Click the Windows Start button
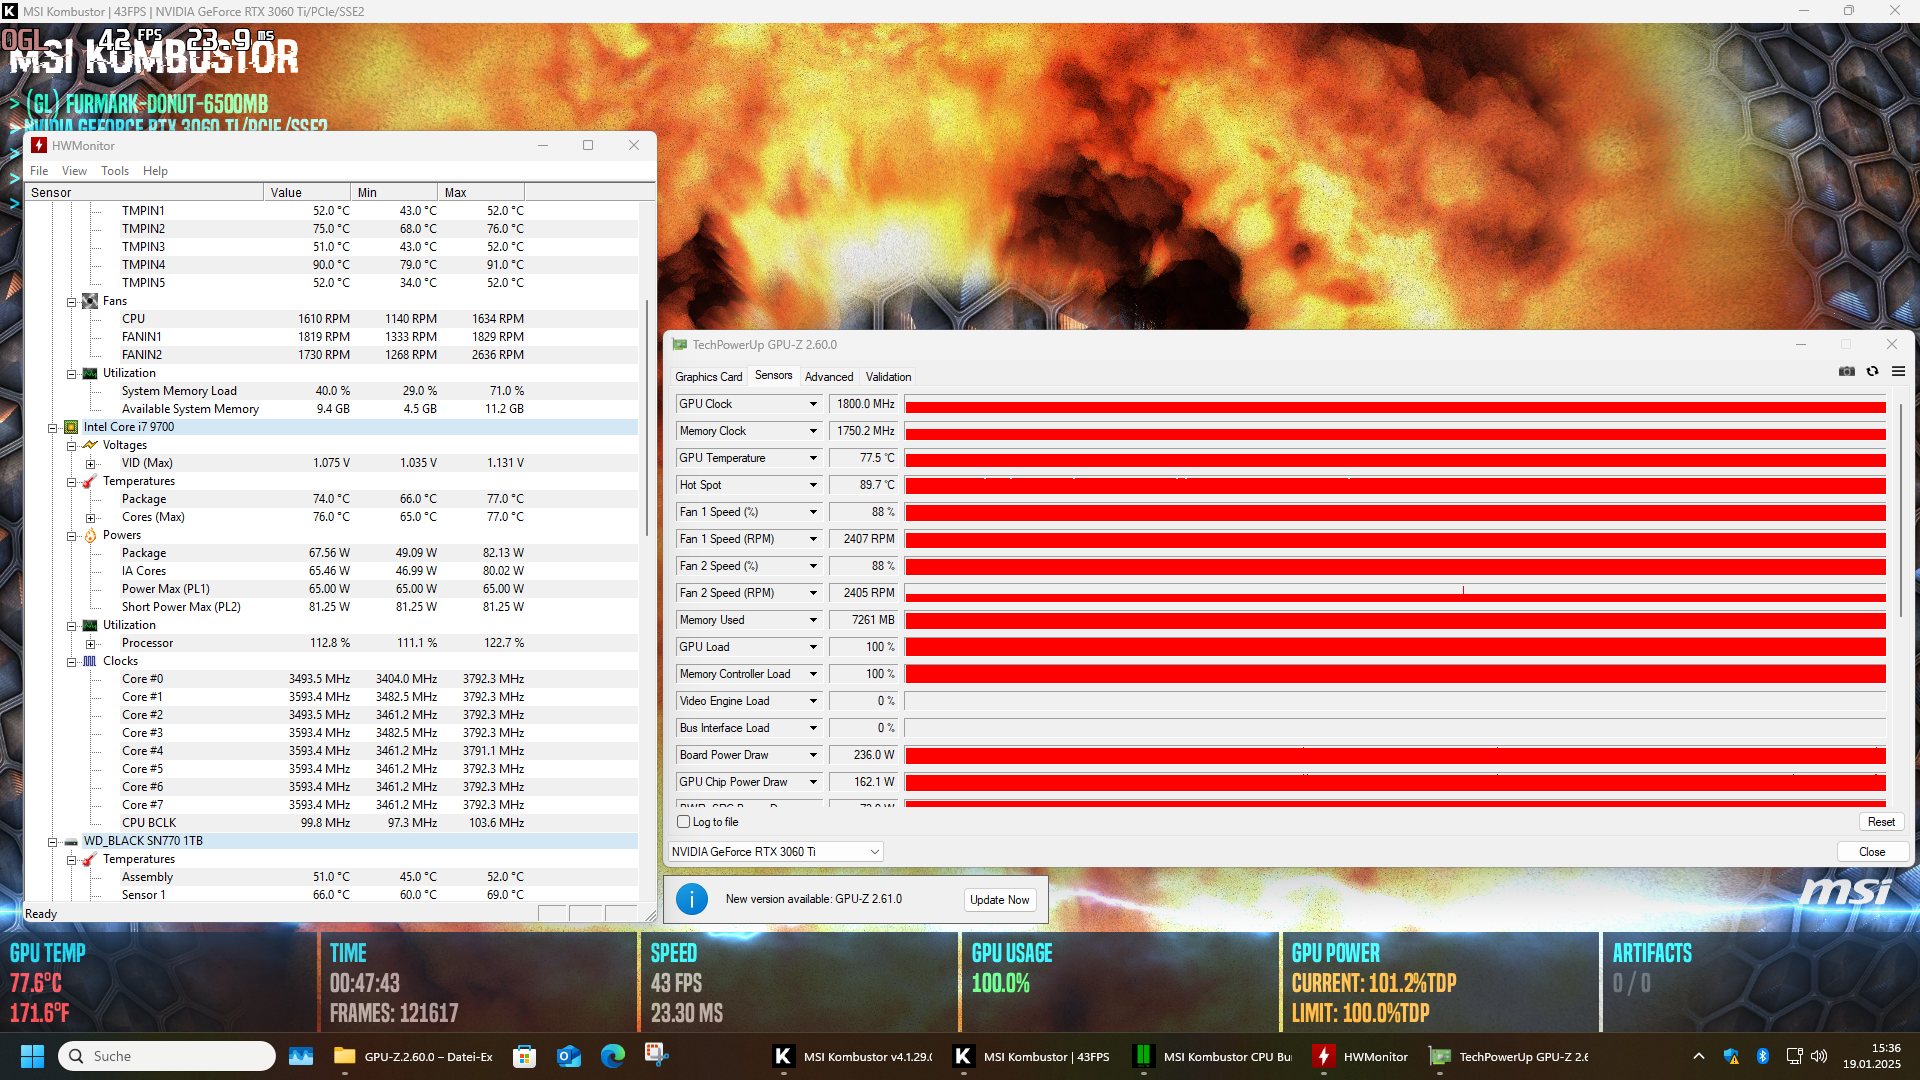Screen dimensions: 1920x1080 (x=32, y=1056)
